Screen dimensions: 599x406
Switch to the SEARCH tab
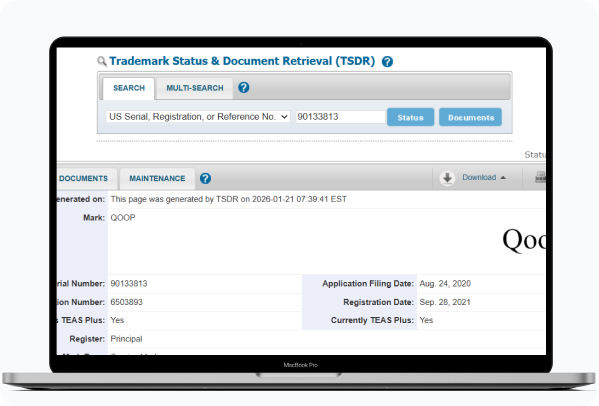point(129,88)
